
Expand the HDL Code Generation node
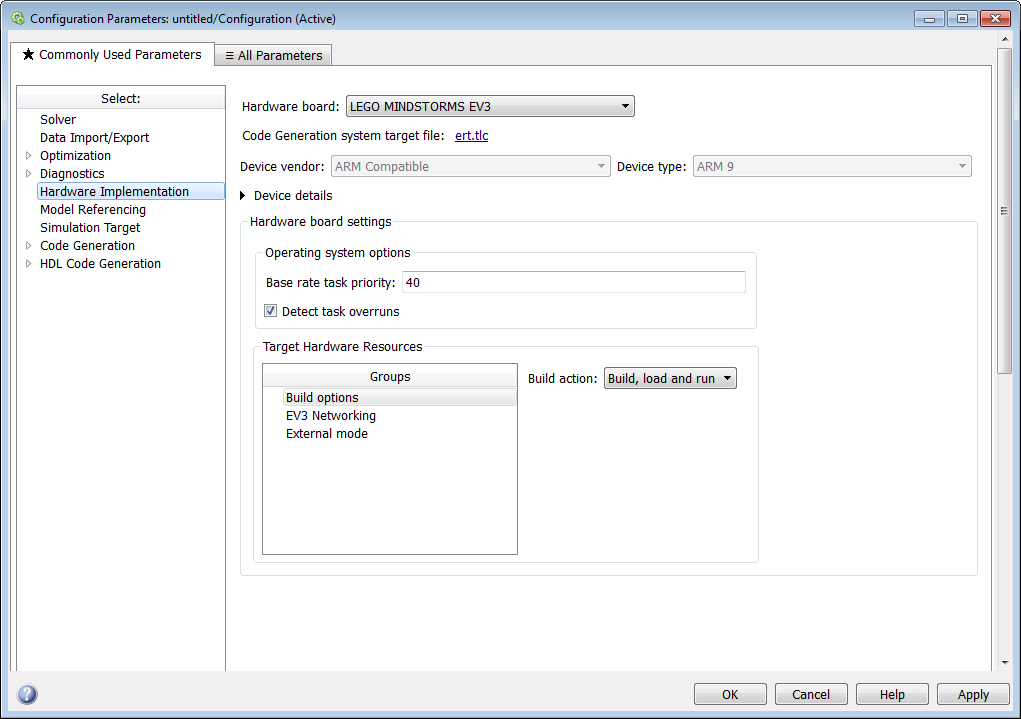pyautogui.click(x=28, y=264)
